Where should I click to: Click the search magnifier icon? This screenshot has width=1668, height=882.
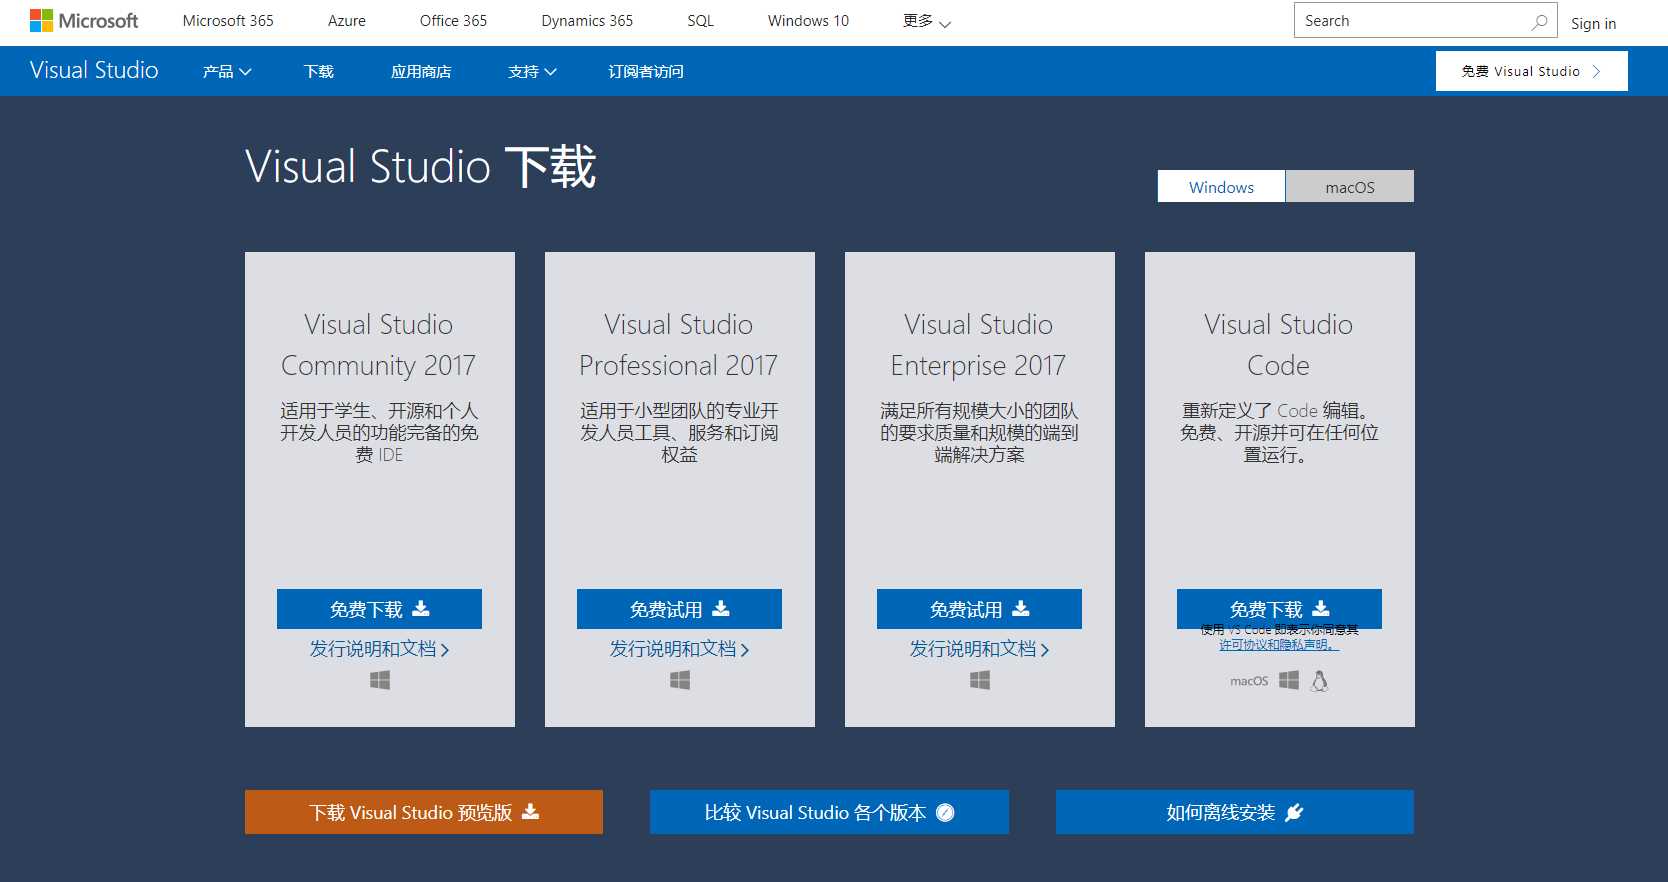(x=1539, y=21)
